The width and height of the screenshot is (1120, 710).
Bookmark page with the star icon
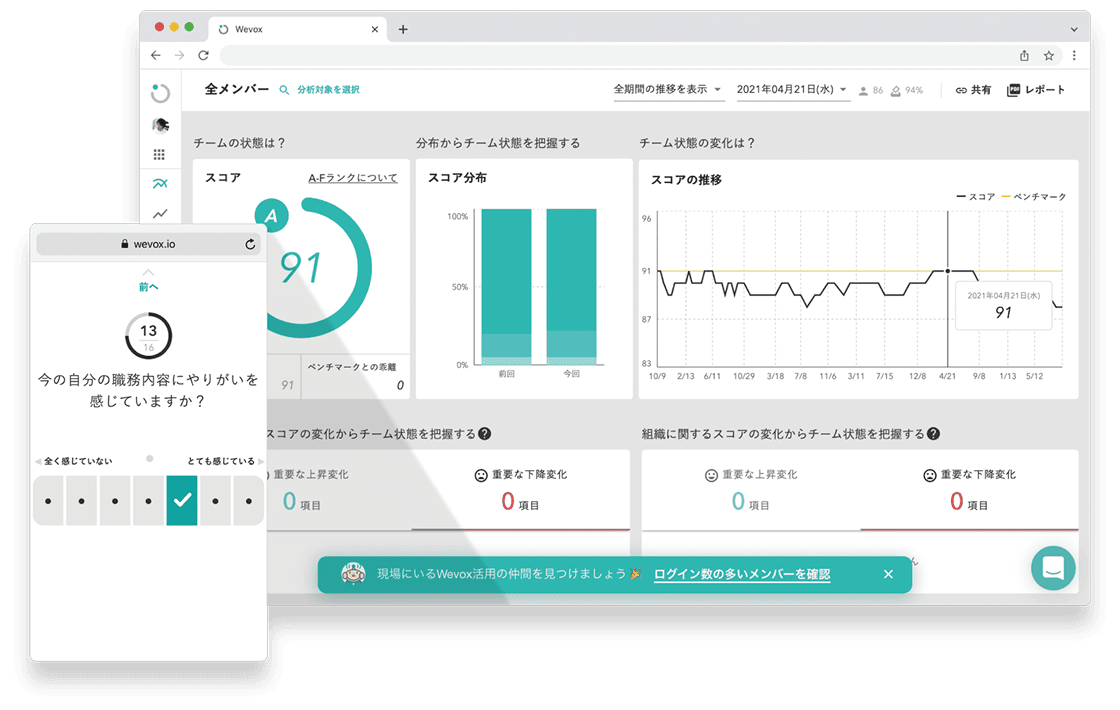tap(1049, 56)
